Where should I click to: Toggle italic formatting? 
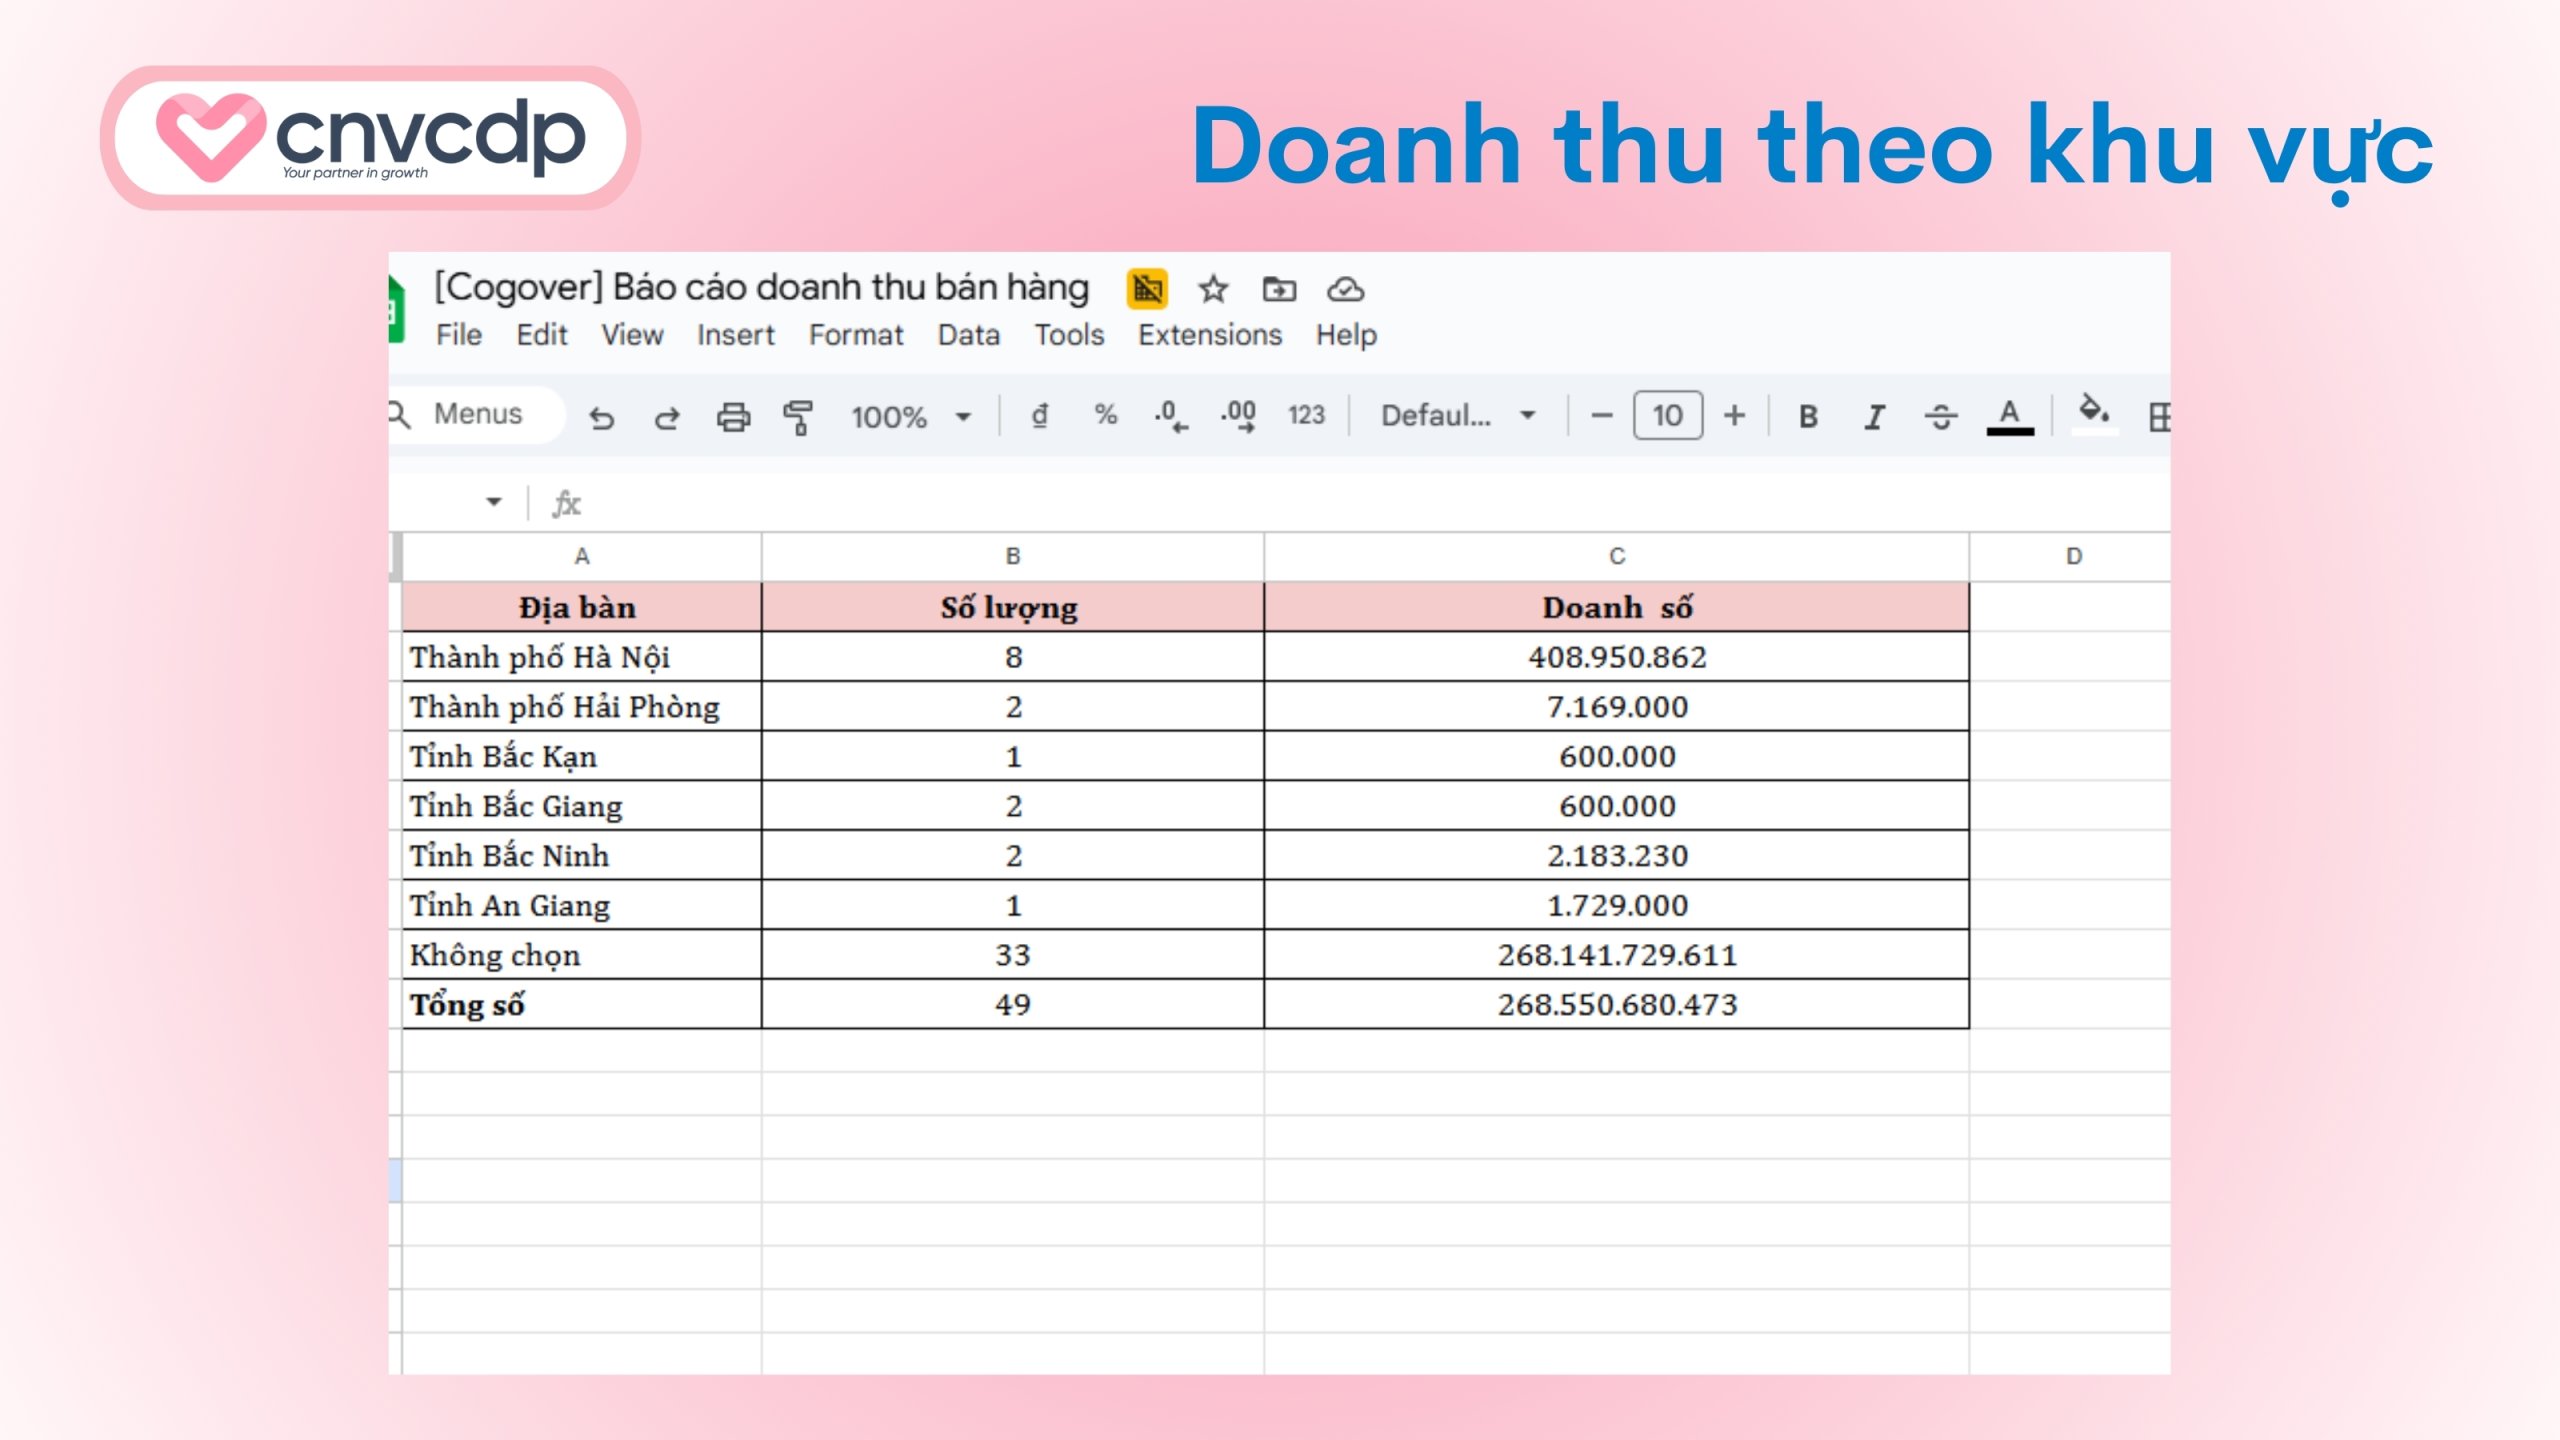(1874, 416)
